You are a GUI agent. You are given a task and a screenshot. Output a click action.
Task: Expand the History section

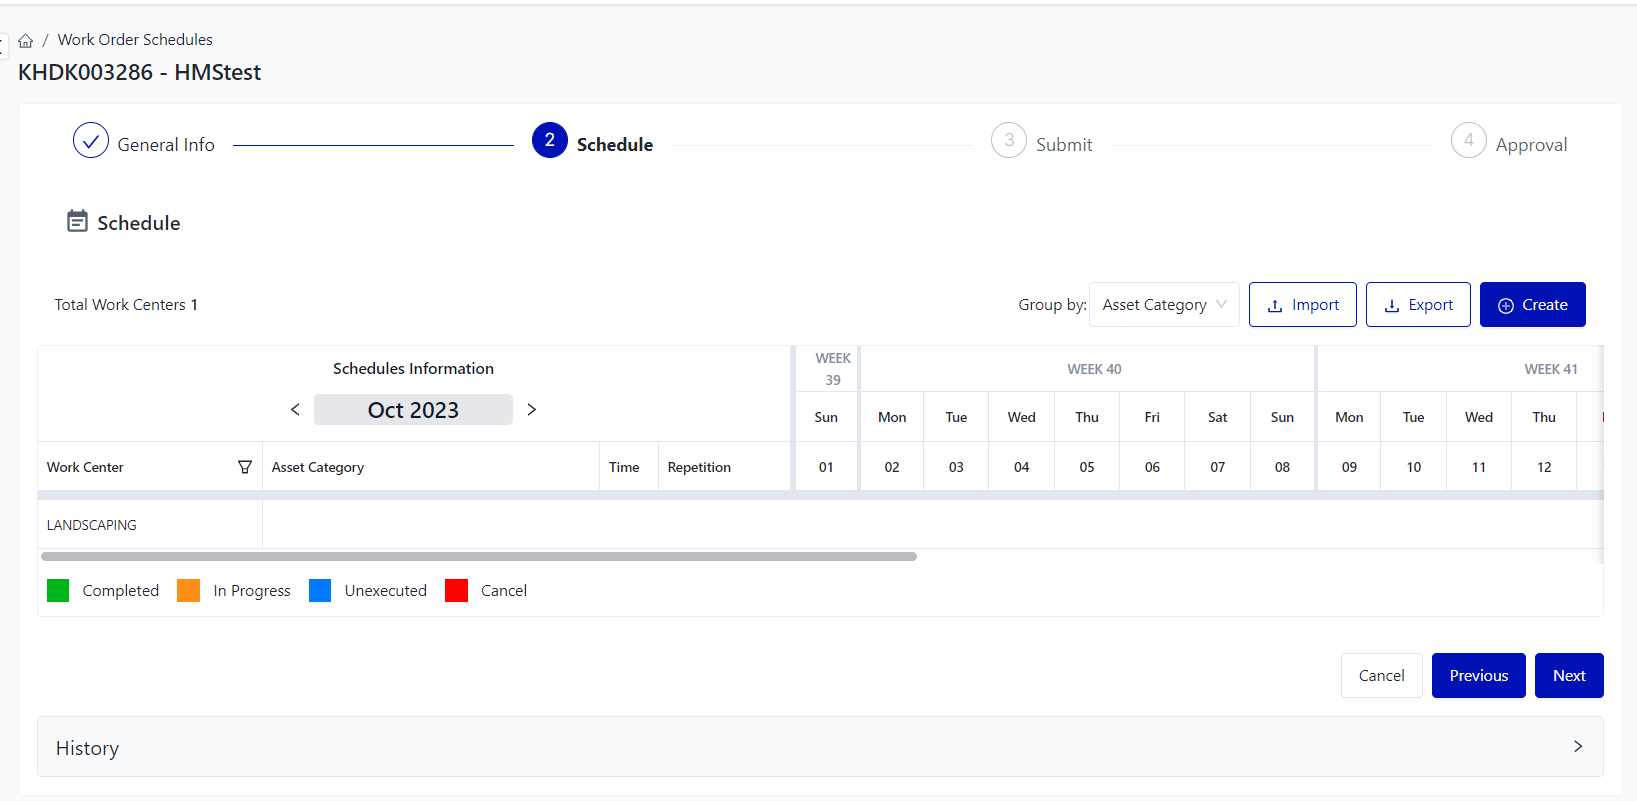1577,747
